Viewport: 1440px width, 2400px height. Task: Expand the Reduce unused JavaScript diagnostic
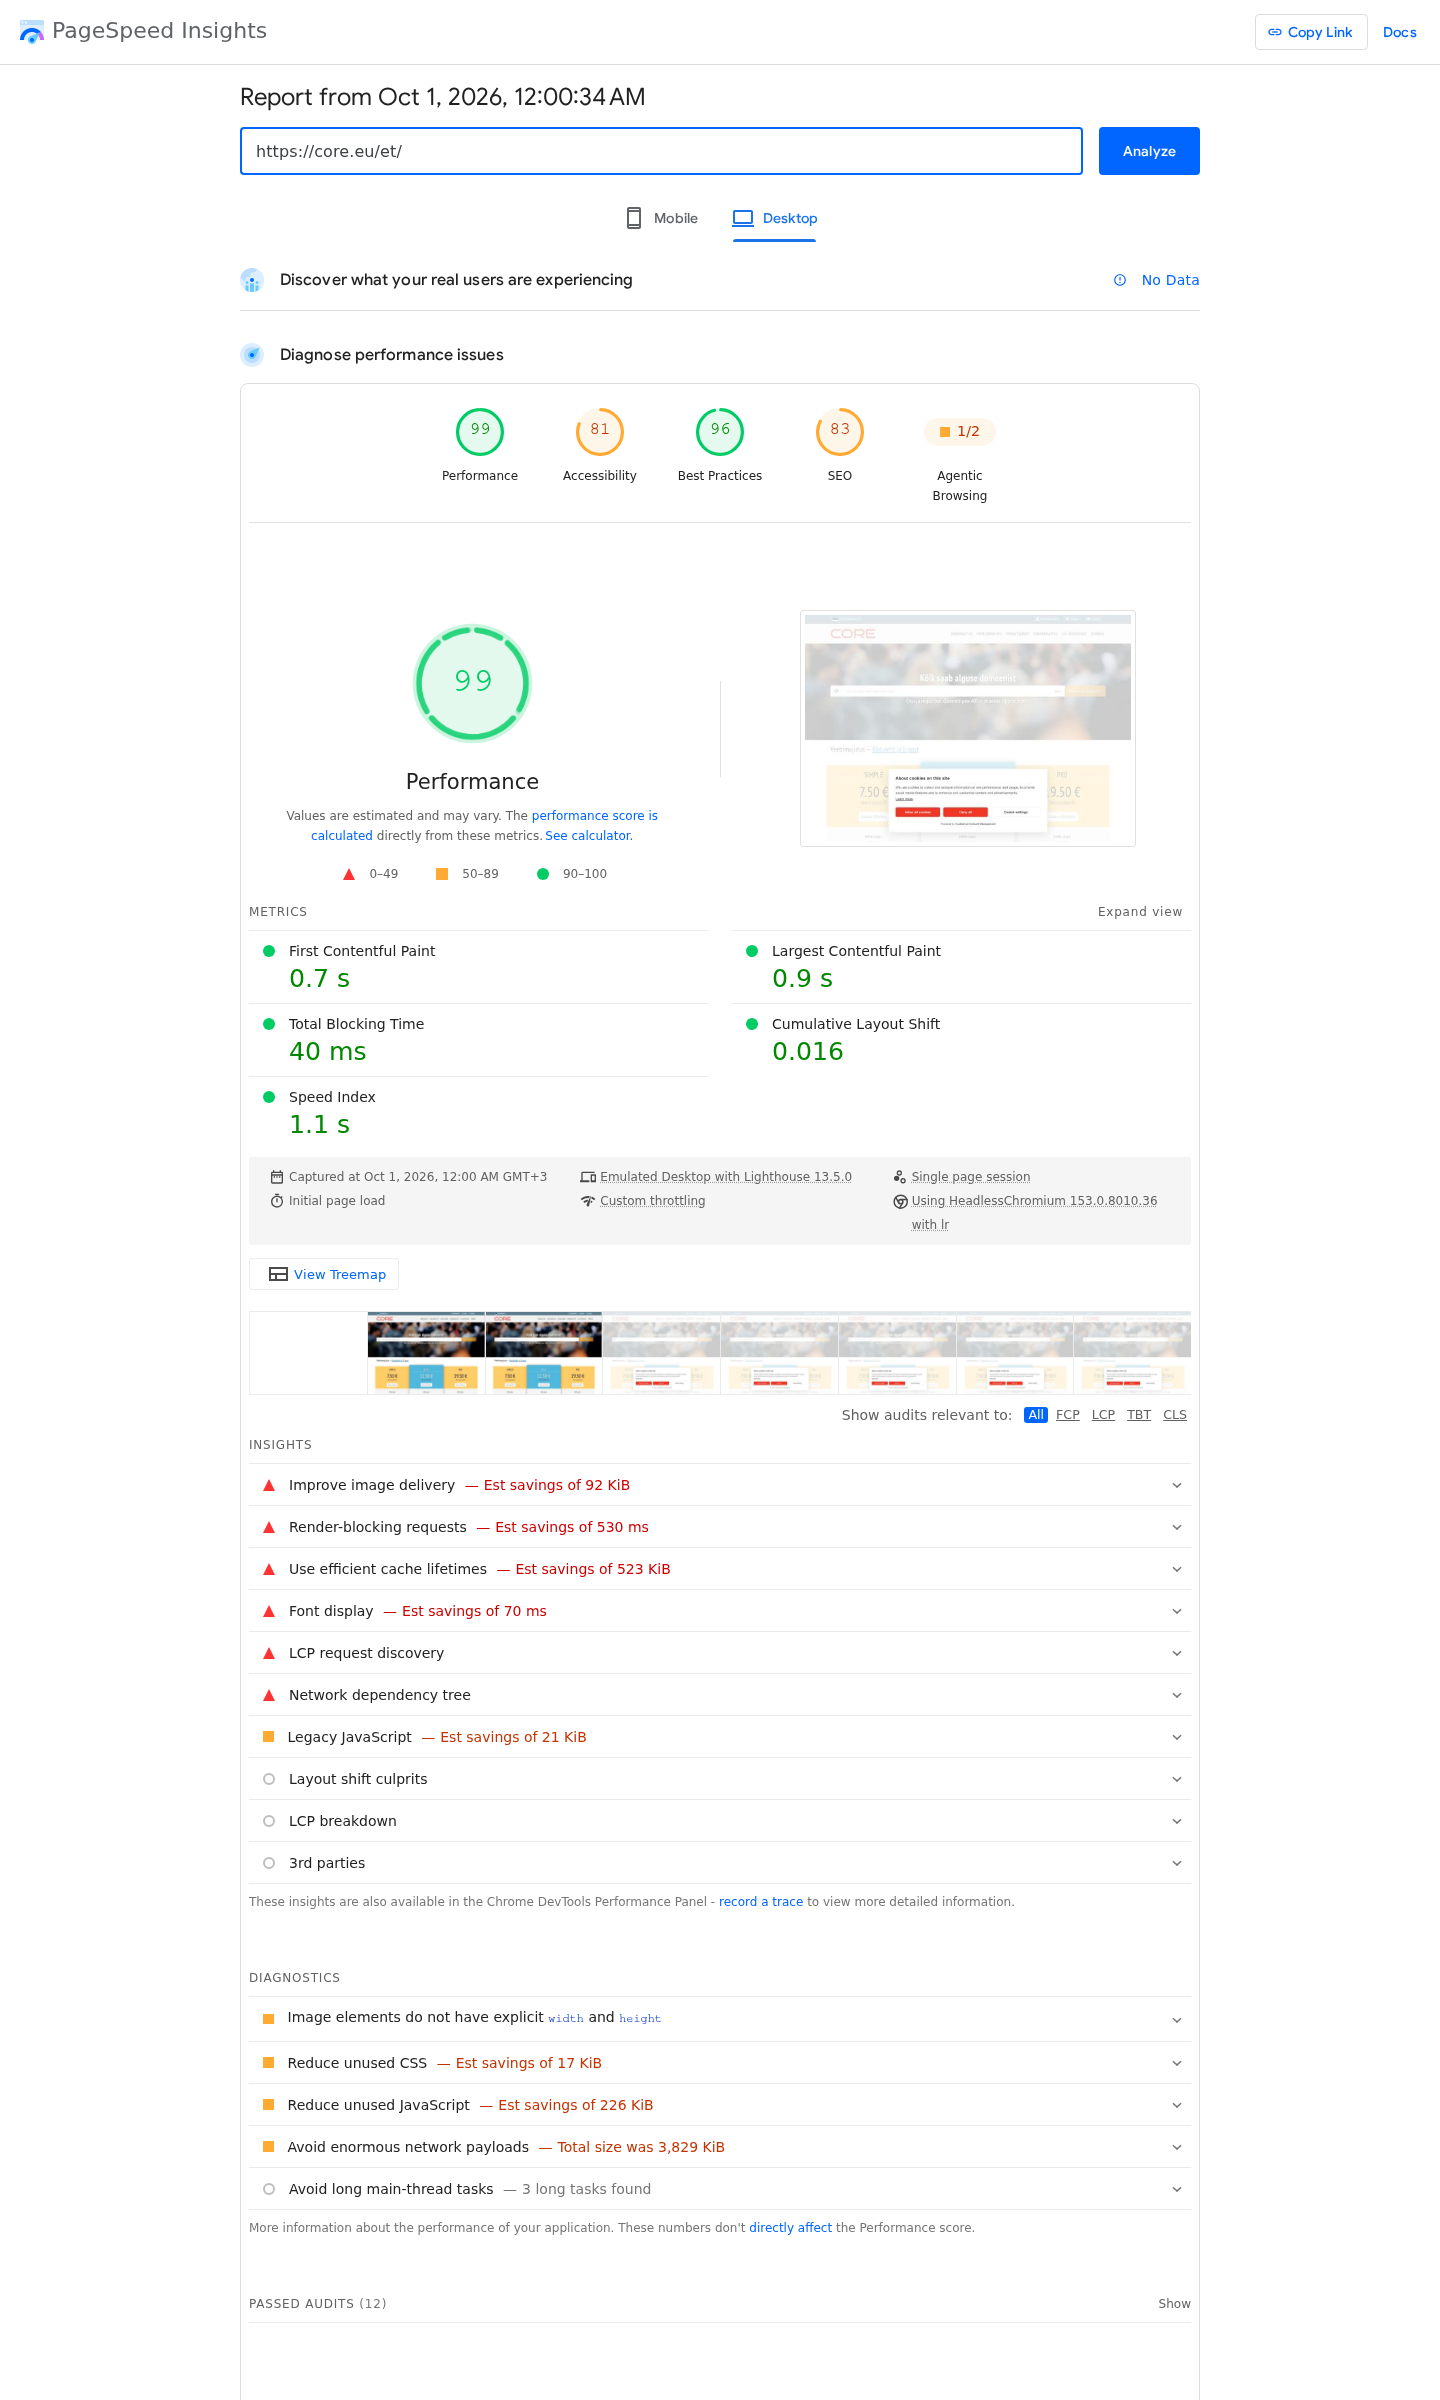[720, 2105]
